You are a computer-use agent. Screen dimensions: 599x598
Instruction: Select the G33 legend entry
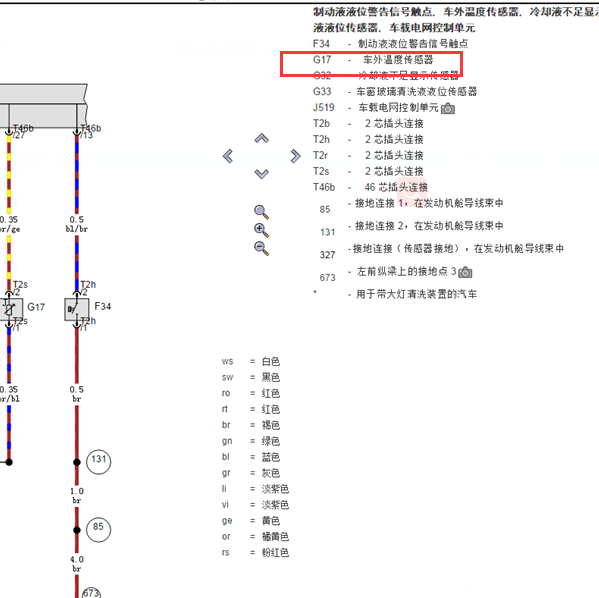click(x=395, y=92)
